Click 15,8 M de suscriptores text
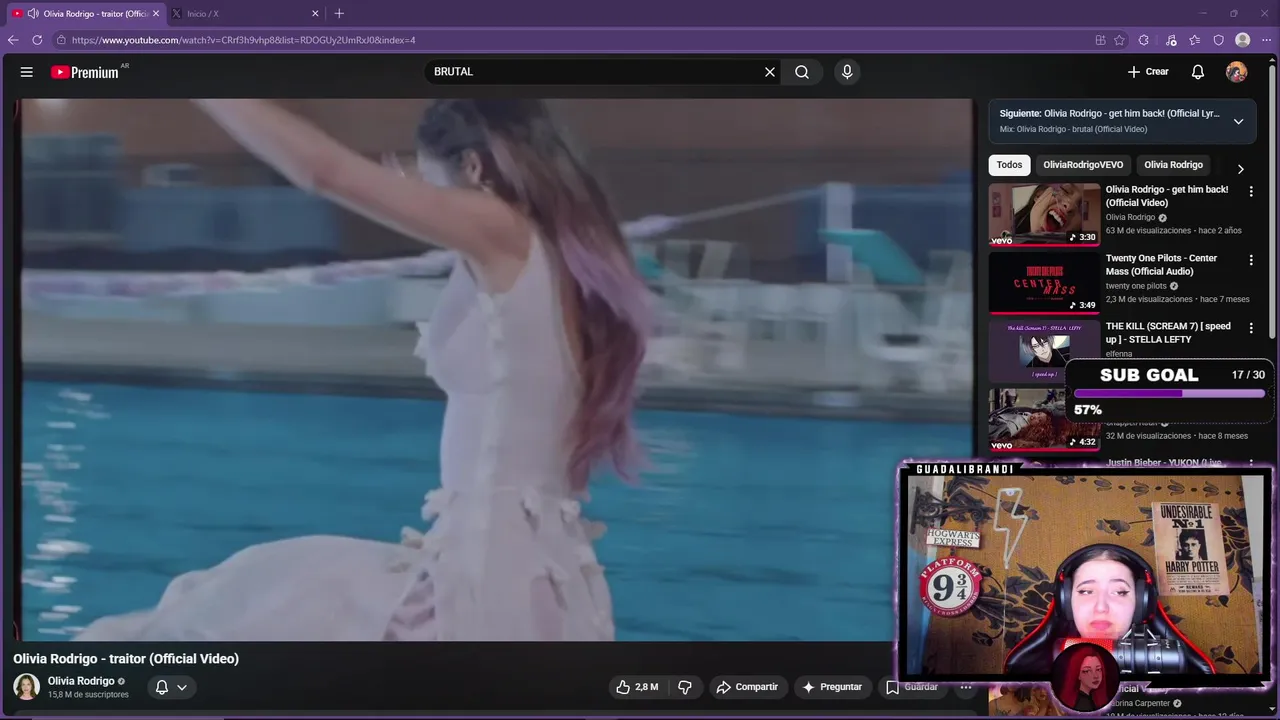Screen dimensions: 1280x720 pos(88,695)
